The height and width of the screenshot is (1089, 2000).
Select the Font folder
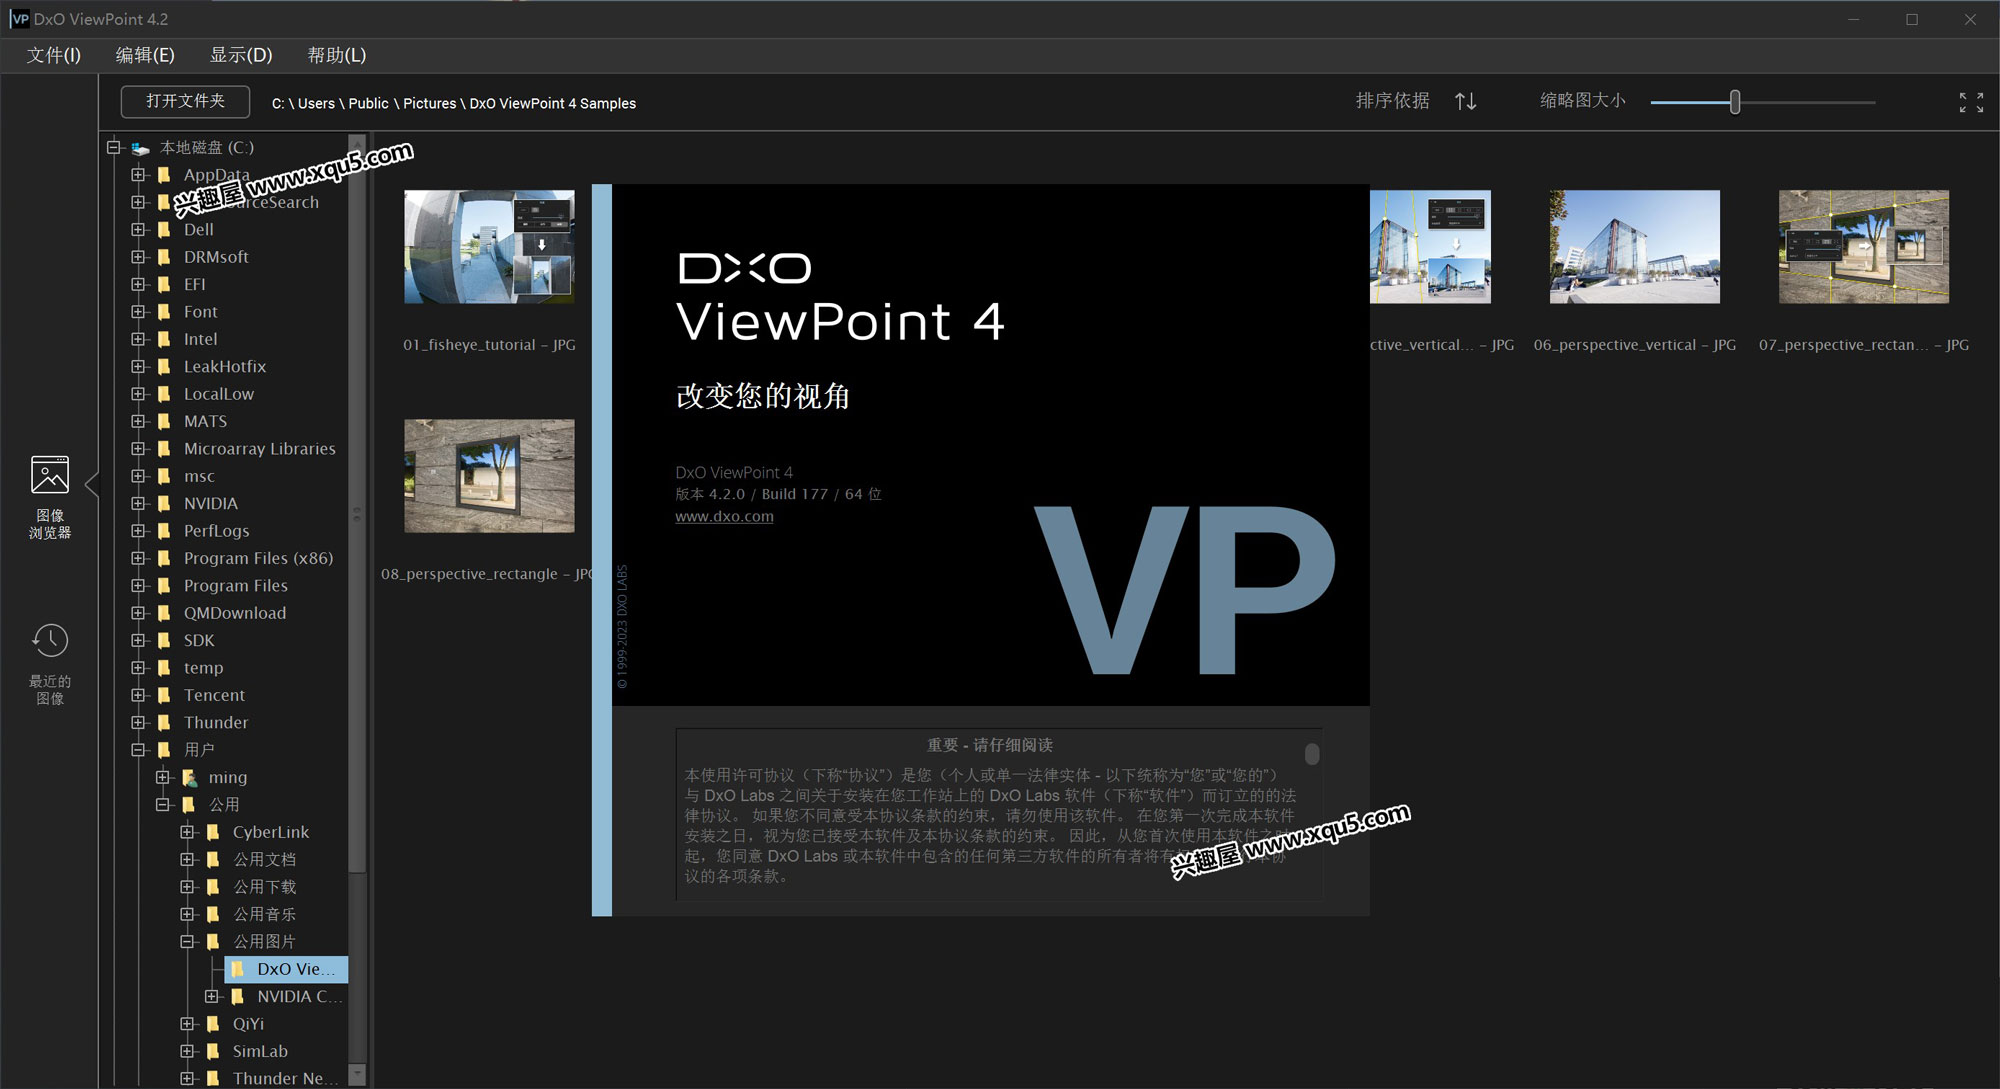(x=200, y=312)
